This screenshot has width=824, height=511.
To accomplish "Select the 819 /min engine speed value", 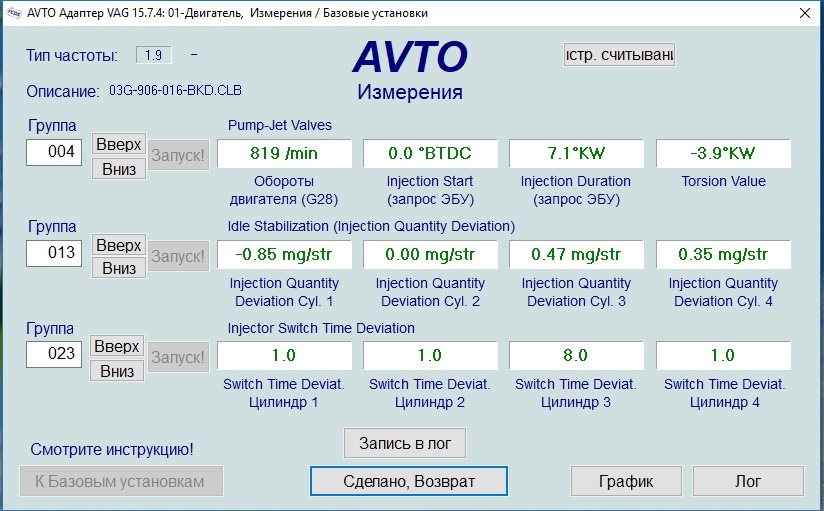I will click(x=284, y=154).
